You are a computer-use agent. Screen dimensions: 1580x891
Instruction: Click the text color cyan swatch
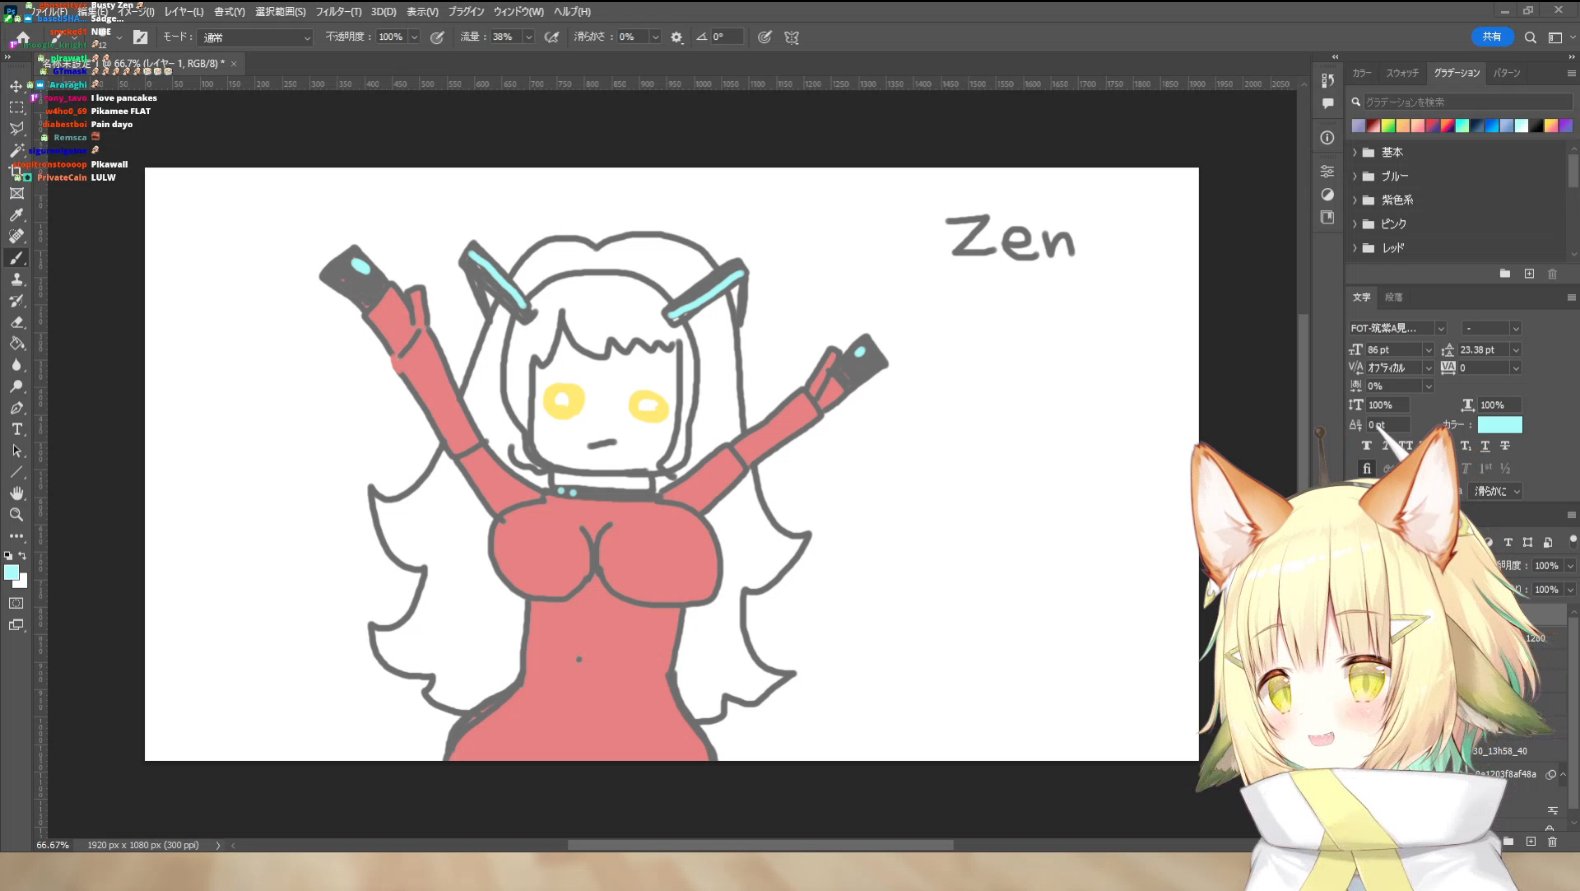coord(1500,425)
